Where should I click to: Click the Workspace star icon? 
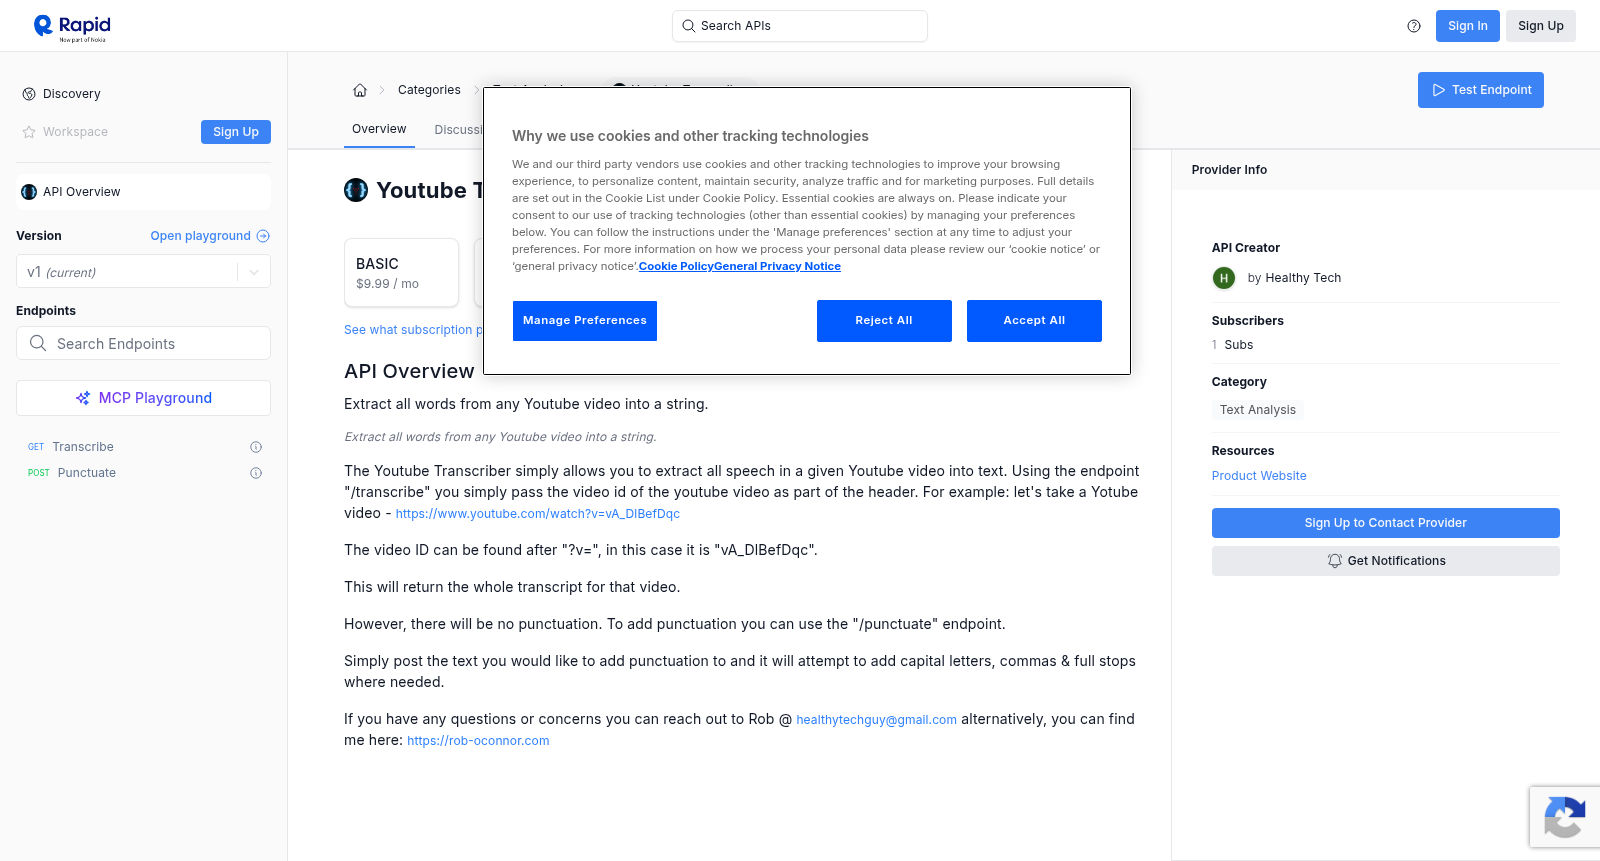coord(29,132)
